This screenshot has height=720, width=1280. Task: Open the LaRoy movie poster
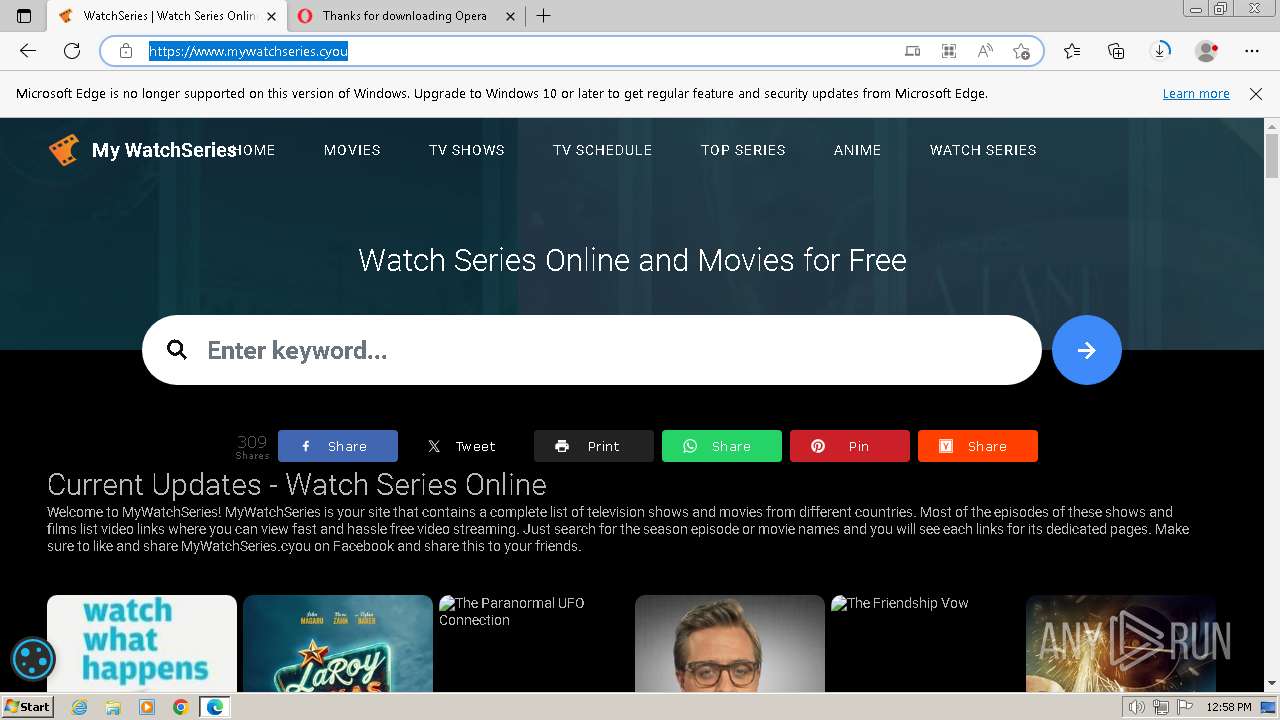(x=338, y=643)
